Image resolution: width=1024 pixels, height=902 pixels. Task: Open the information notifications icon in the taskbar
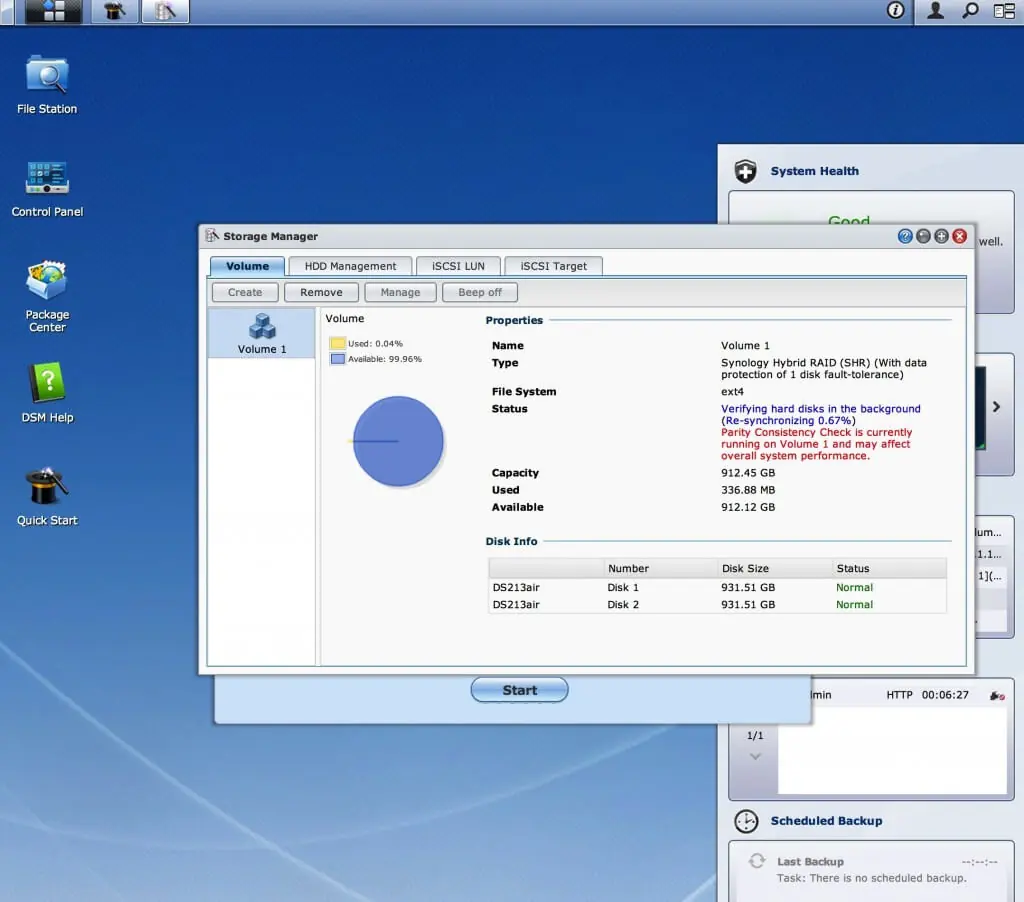coord(896,11)
